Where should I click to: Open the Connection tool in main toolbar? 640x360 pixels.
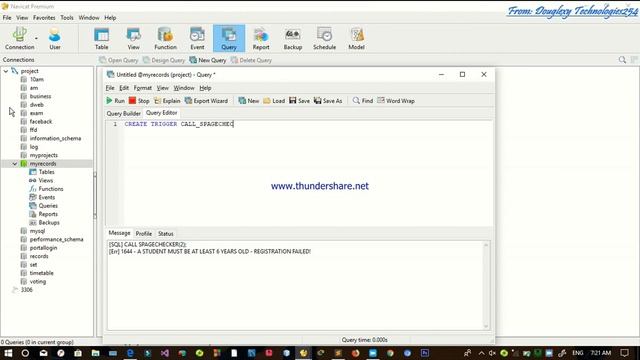pyautogui.click(x=20, y=38)
